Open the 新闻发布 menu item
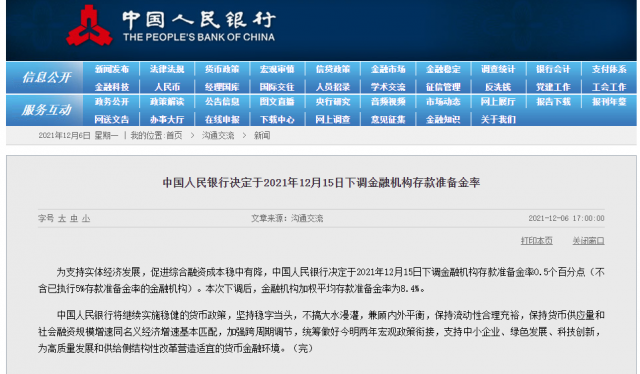 point(112,69)
